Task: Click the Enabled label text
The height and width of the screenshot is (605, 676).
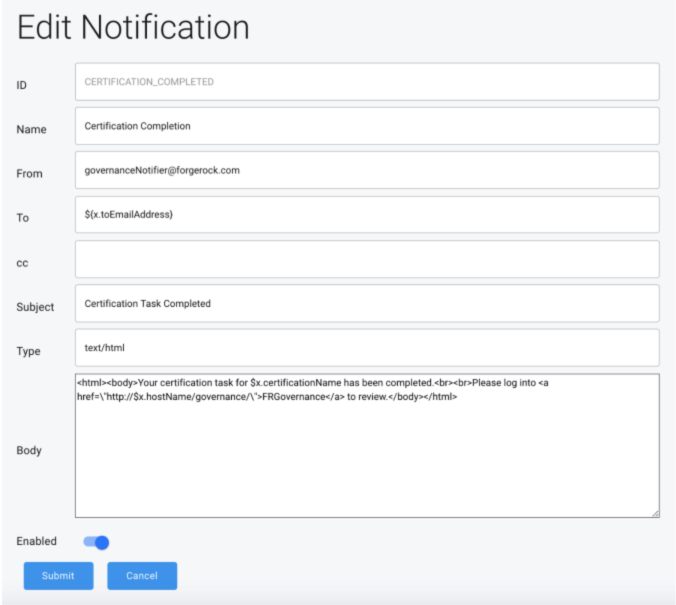Action: (x=36, y=541)
